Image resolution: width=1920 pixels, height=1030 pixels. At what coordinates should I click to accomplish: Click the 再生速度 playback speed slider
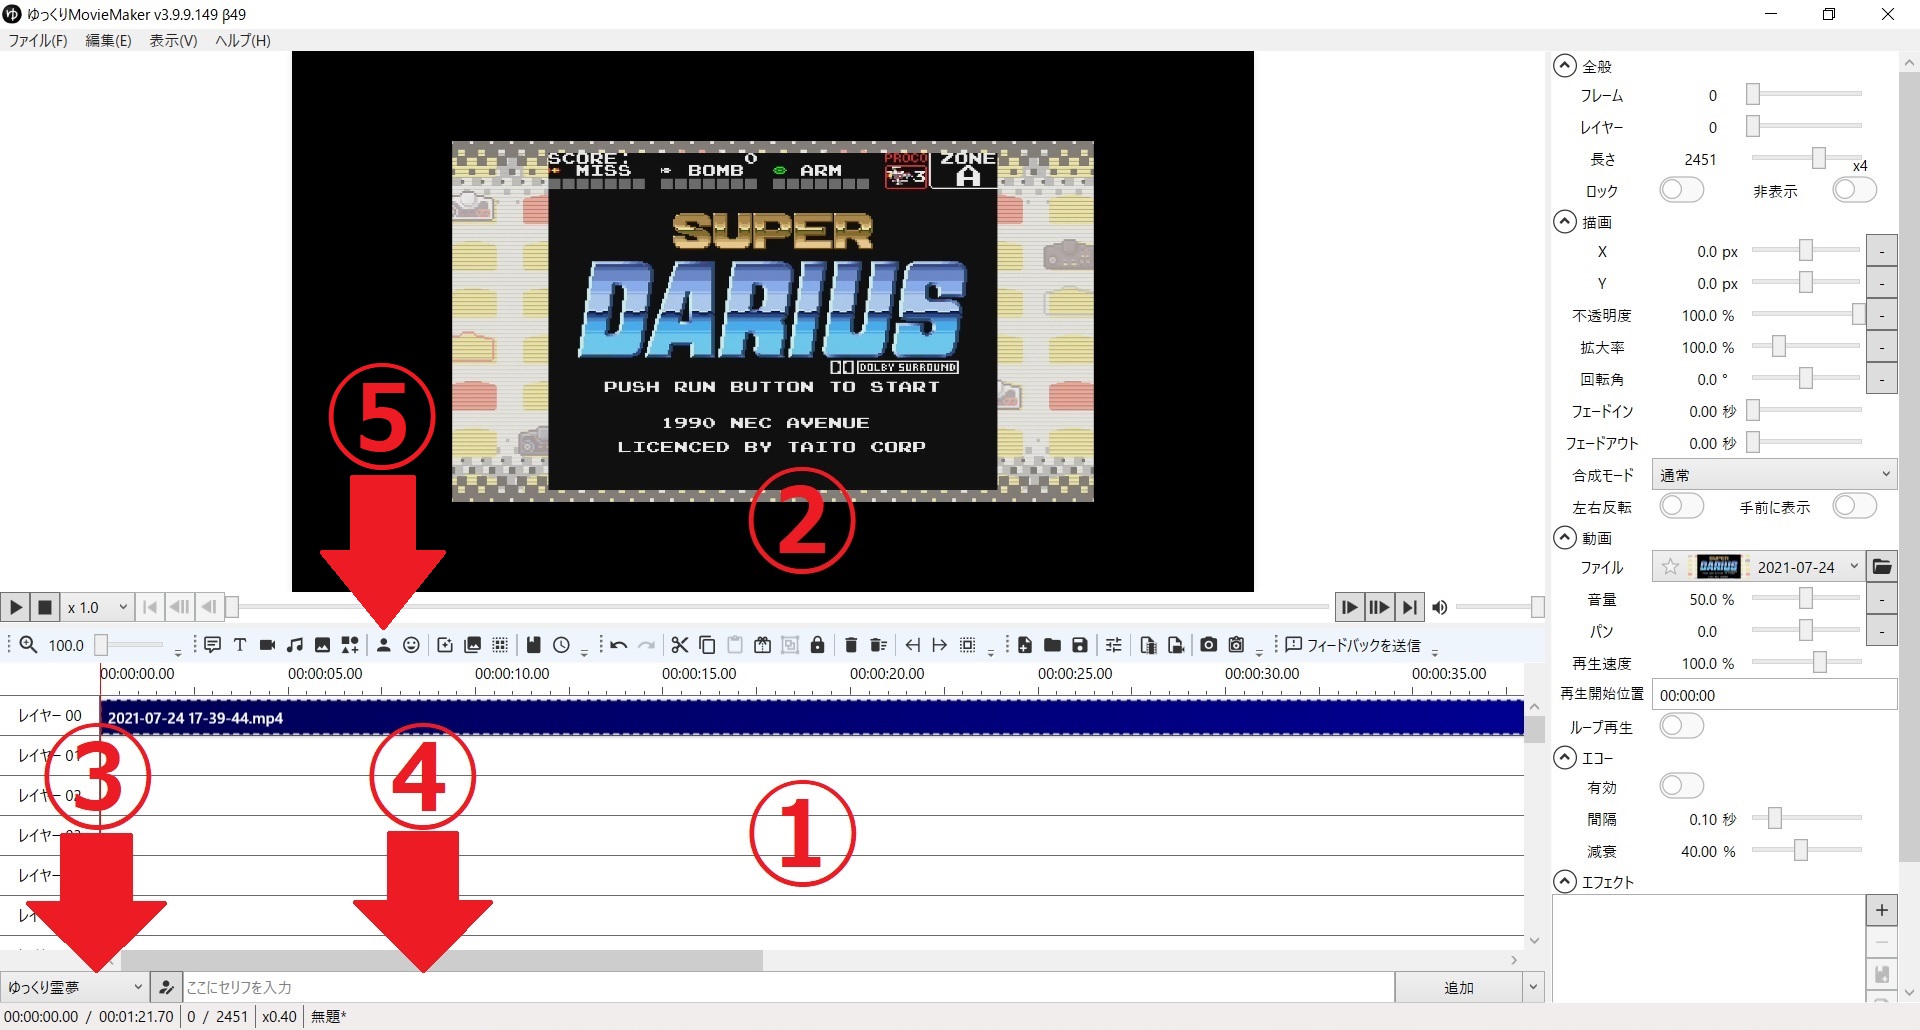pyautogui.click(x=1807, y=662)
